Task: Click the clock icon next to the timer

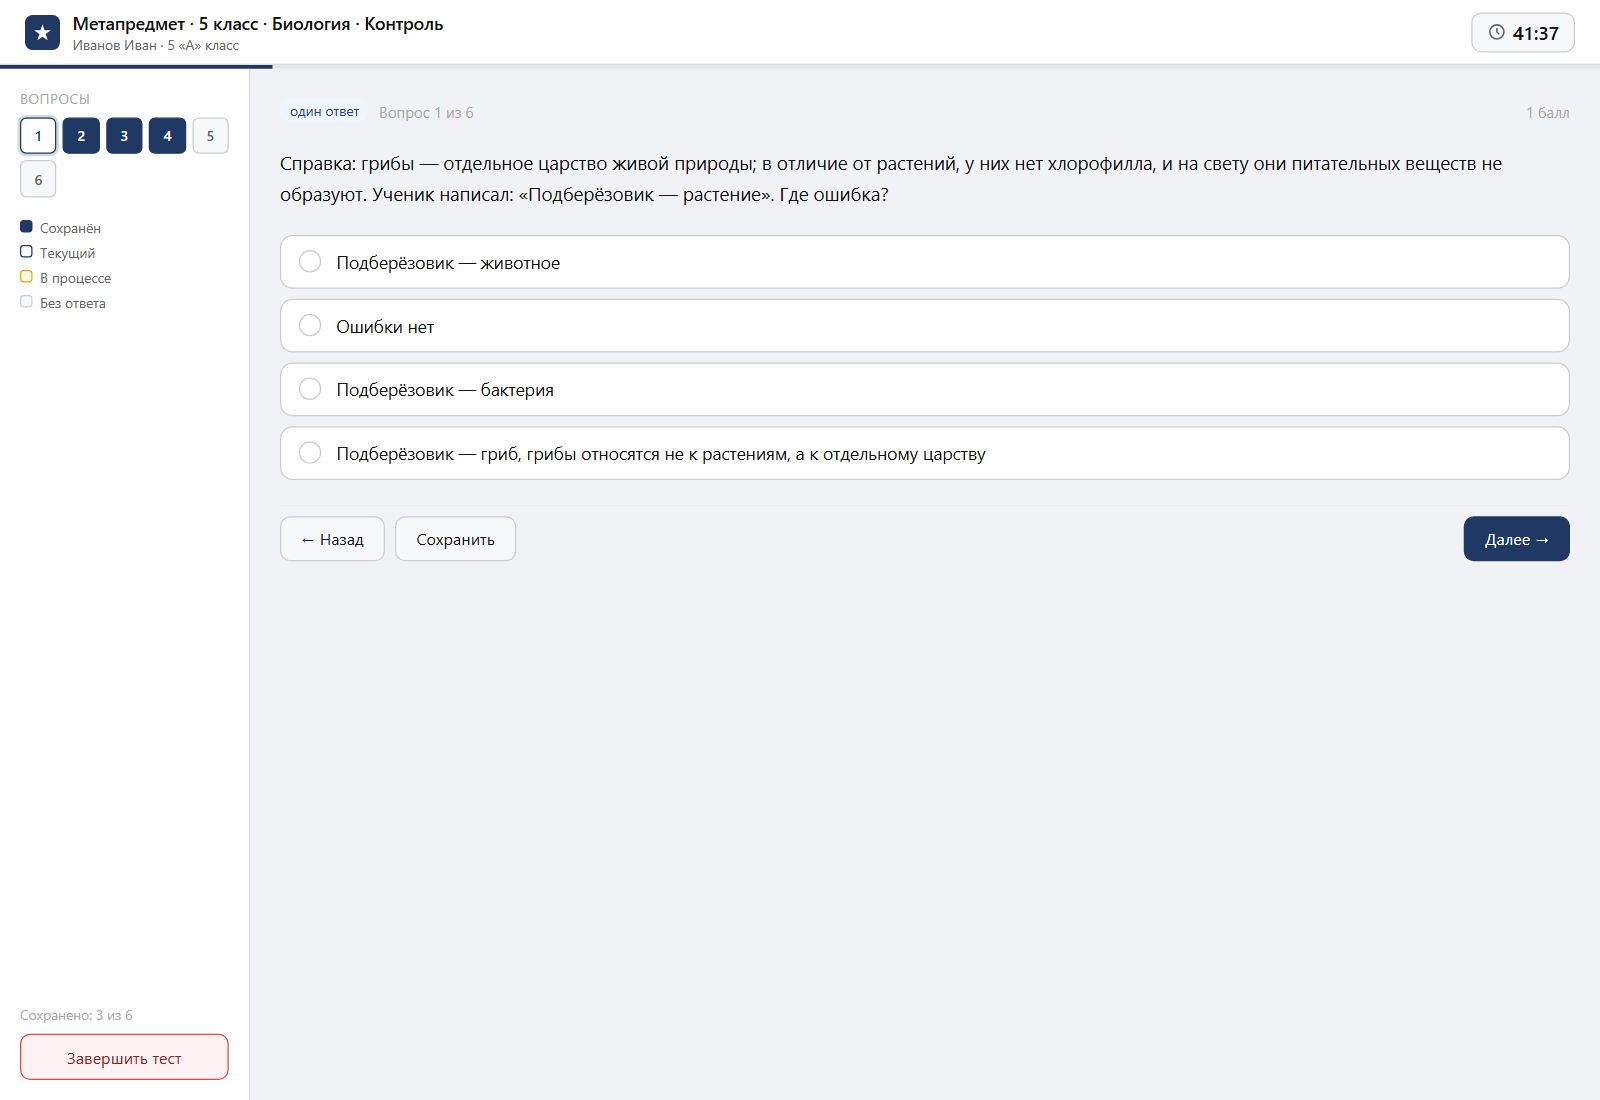Action: pyautogui.click(x=1497, y=32)
